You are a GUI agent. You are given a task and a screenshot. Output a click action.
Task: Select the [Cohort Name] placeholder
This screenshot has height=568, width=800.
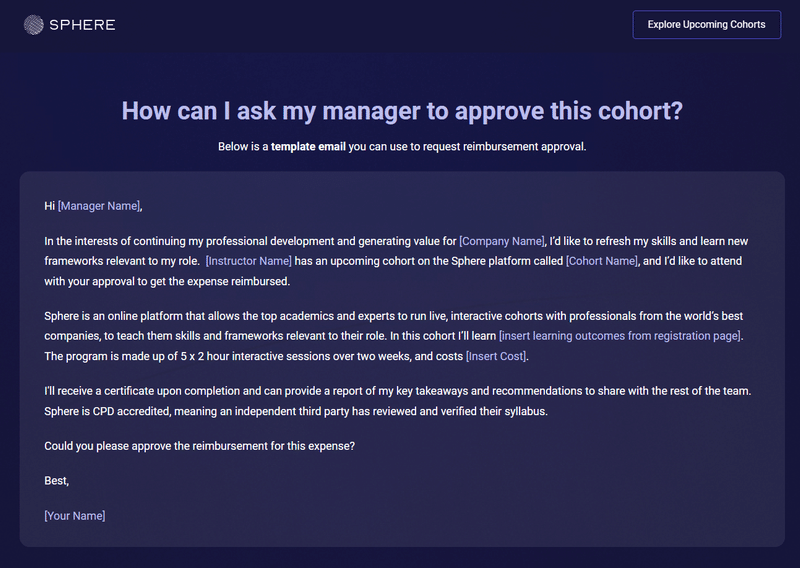click(x=602, y=261)
